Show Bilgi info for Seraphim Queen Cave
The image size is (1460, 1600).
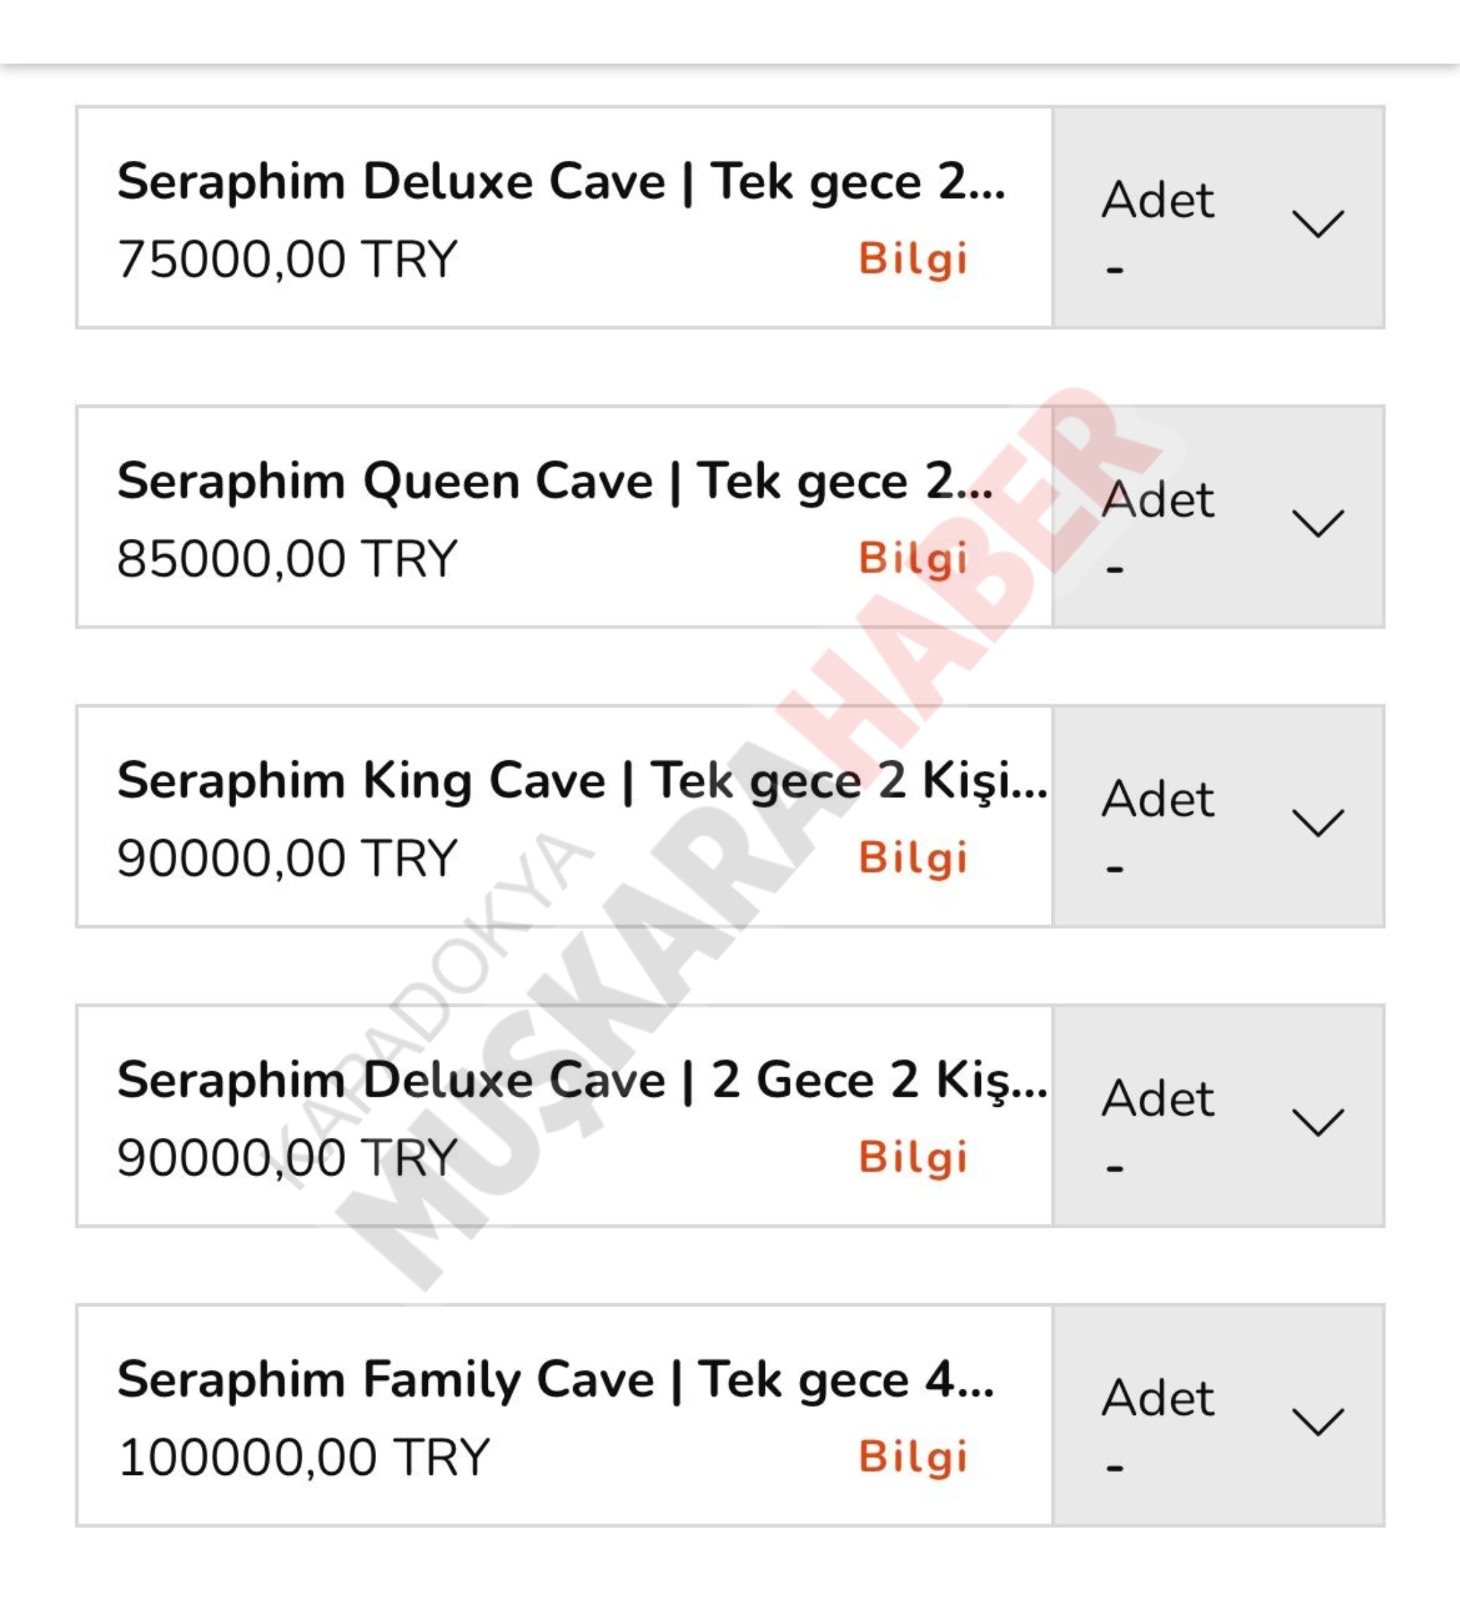point(913,558)
